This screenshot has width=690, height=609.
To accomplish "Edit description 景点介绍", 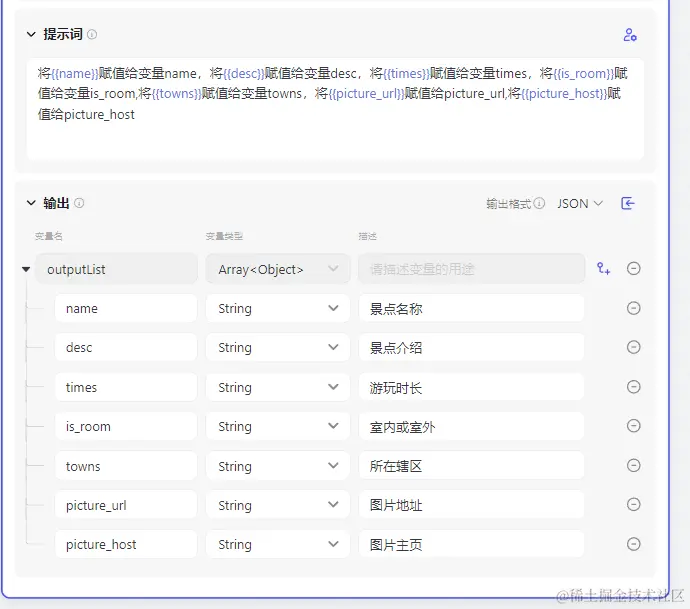I will [471, 348].
